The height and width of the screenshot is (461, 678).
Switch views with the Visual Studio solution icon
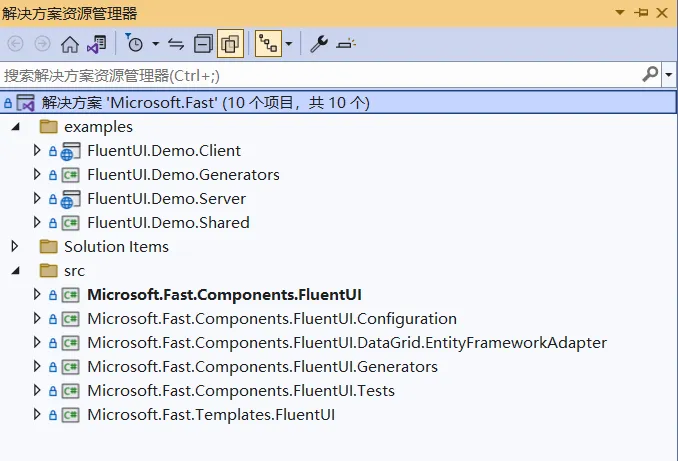[x=96, y=44]
